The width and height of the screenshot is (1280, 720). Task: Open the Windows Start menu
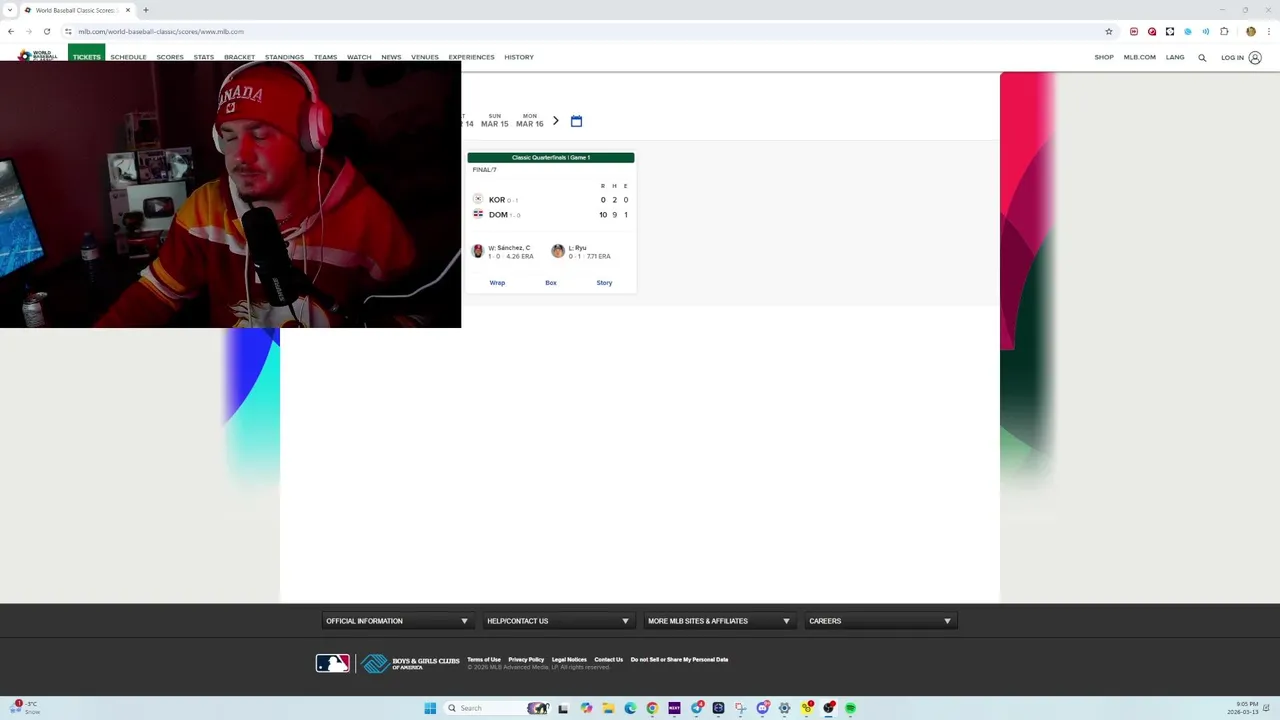point(430,708)
